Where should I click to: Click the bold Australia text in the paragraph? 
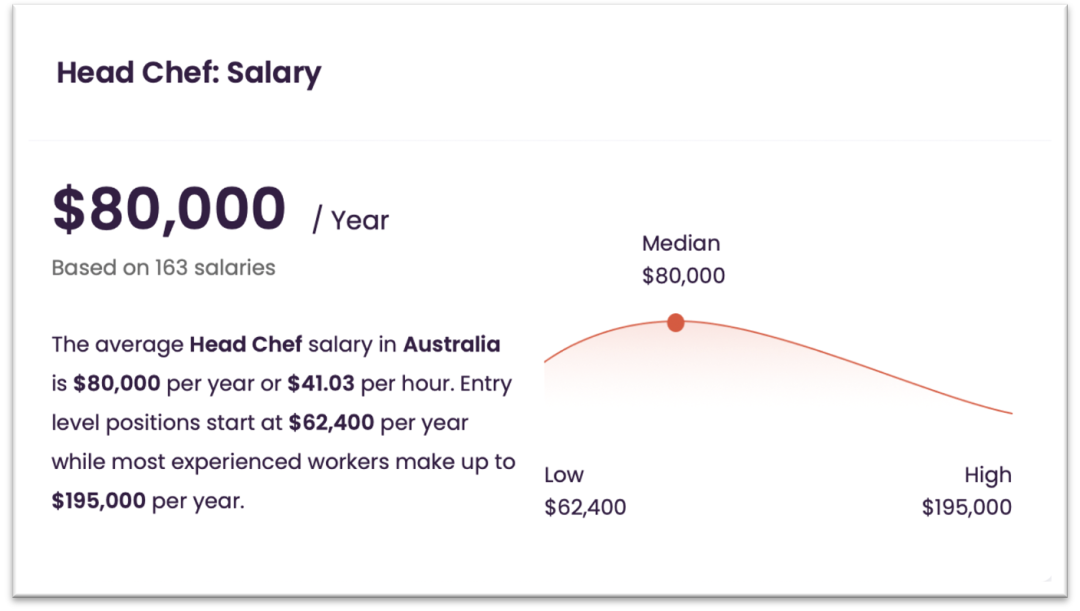coord(452,344)
